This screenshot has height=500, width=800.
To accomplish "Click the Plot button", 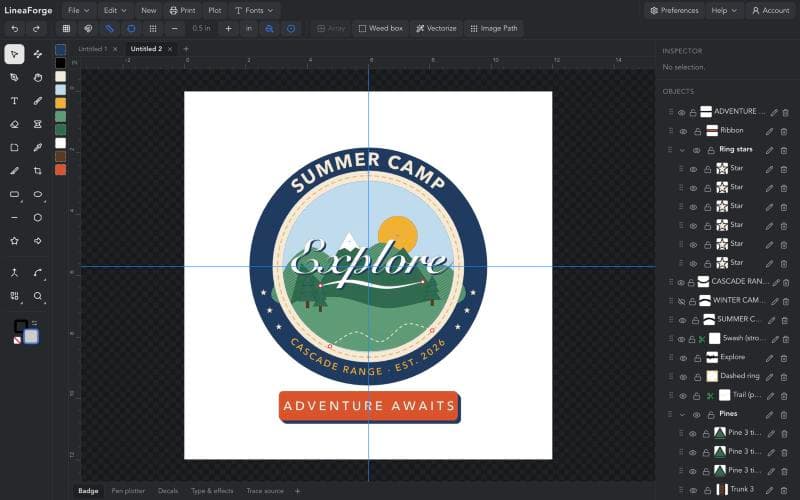I will click(215, 10).
